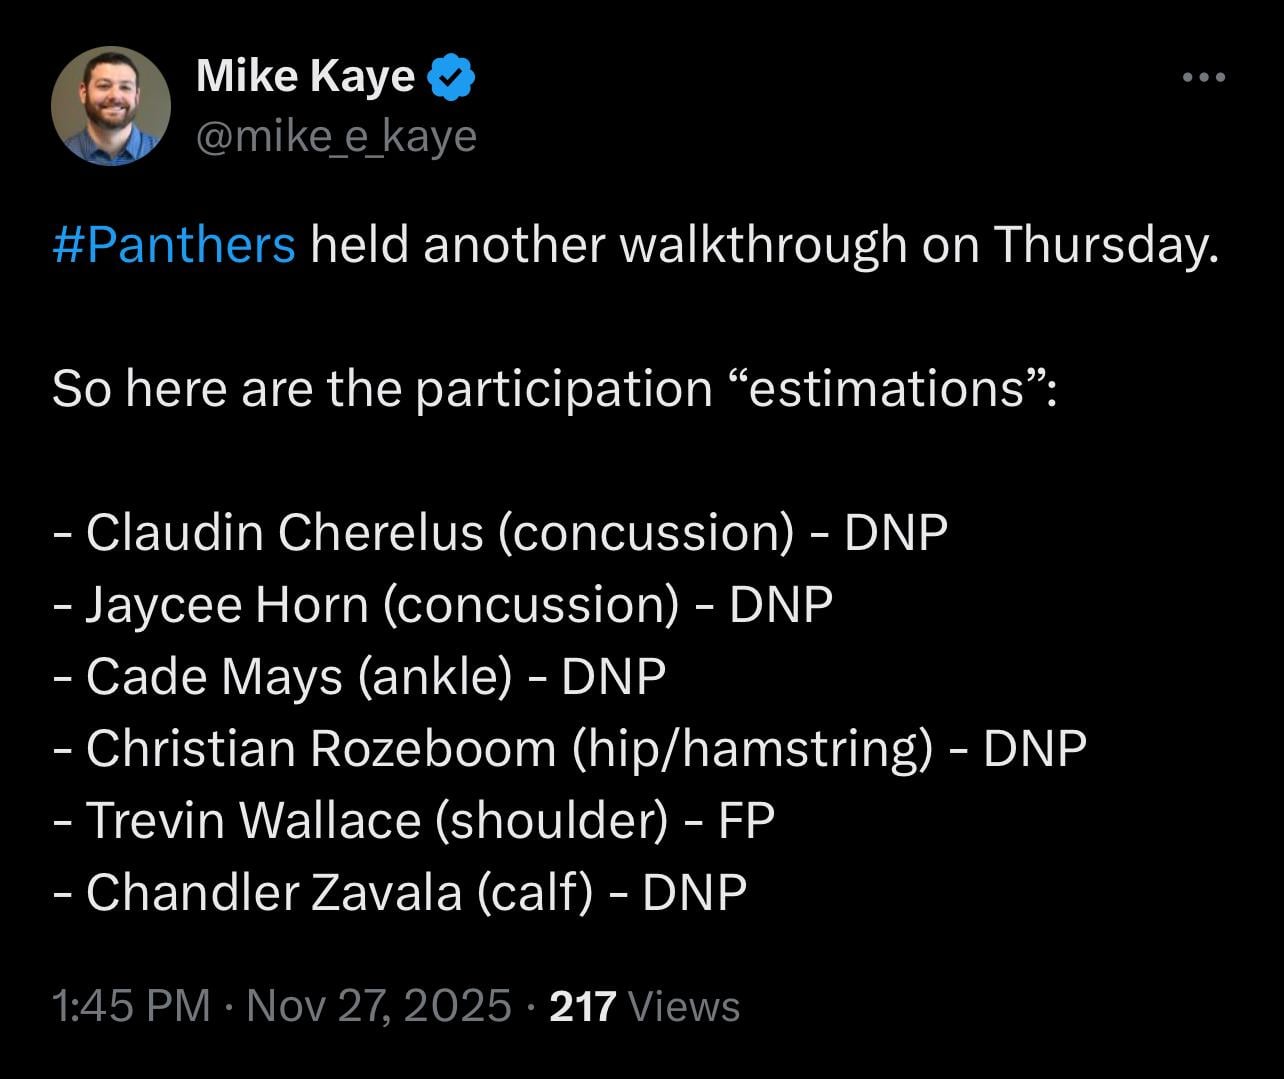Image resolution: width=1284 pixels, height=1079 pixels.
Task: Open the #Panthers hashtag
Action: coord(174,244)
